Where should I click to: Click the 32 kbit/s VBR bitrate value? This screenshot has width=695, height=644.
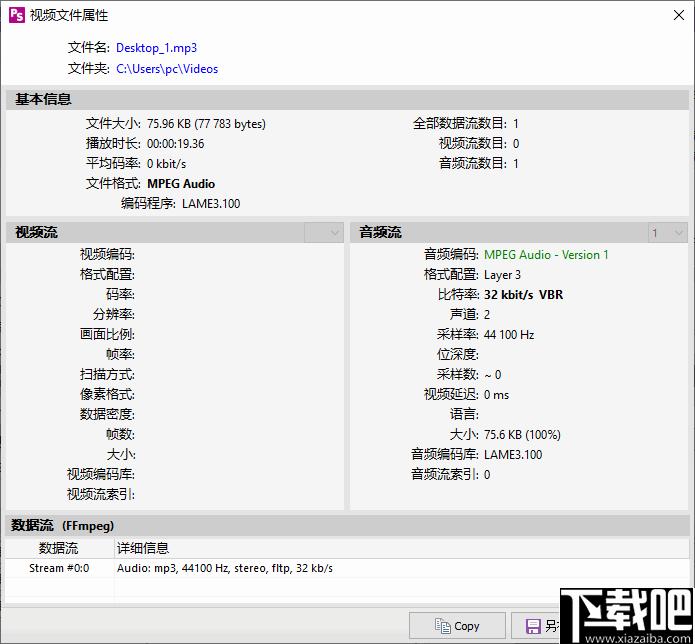523,295
